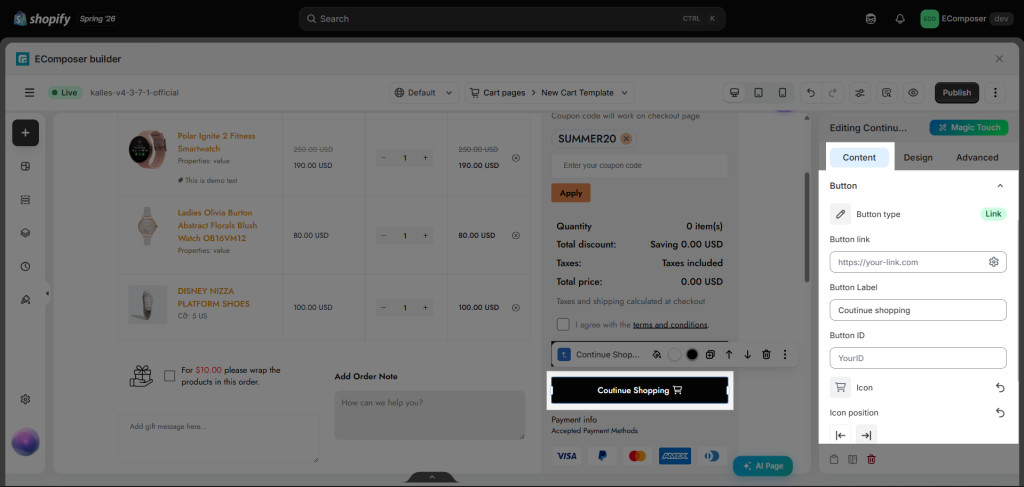Image resolution: width=1024 pixels, height=487 pixels.
Task: Click the Shopify notifications bell
Action: pyautogui.click(x=901, y=19)
